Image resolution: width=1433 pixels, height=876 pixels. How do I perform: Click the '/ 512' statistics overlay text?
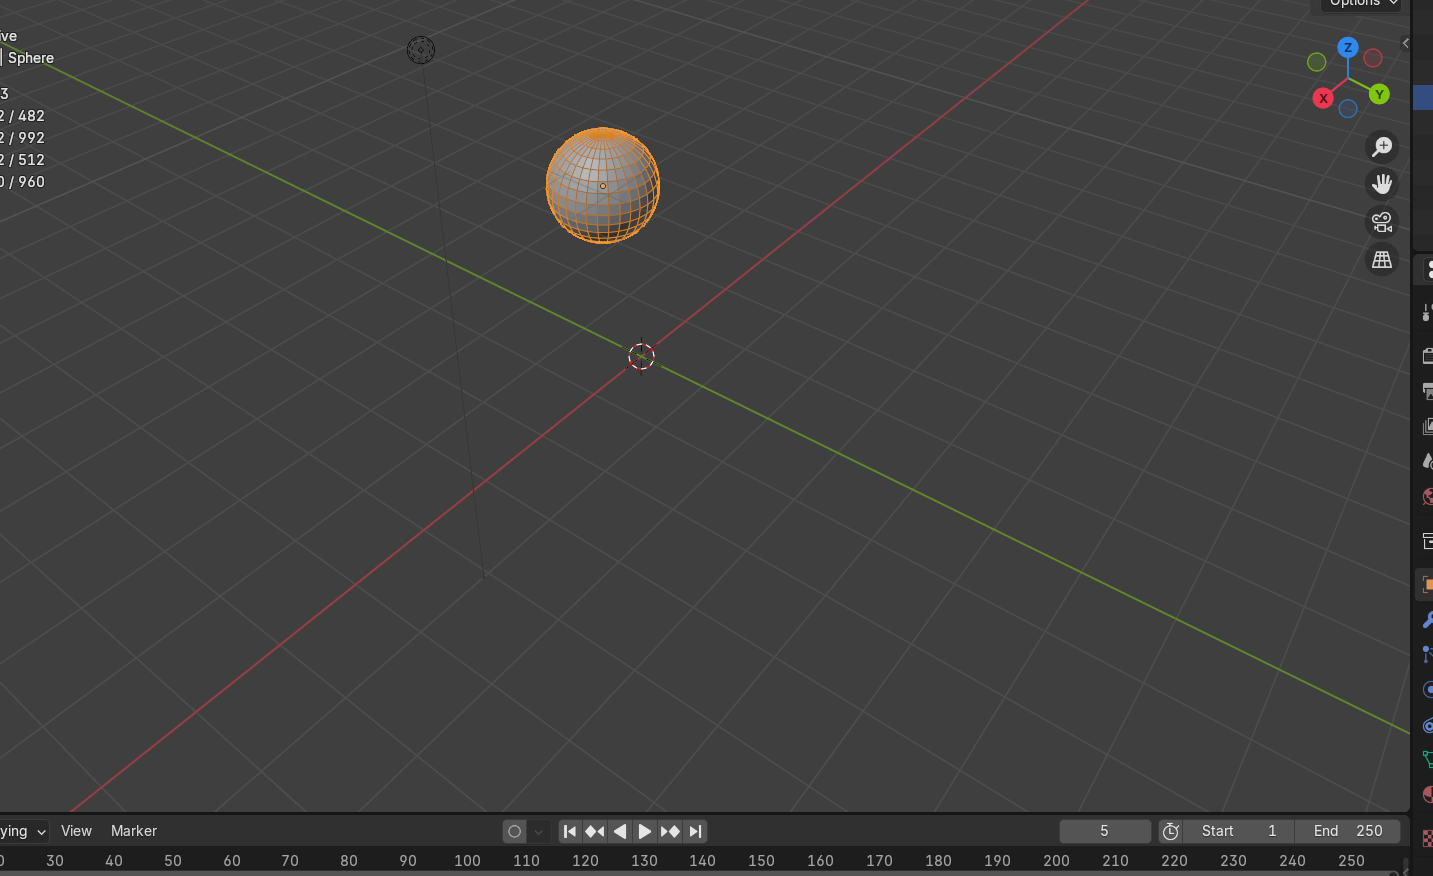tap(27, 160)
